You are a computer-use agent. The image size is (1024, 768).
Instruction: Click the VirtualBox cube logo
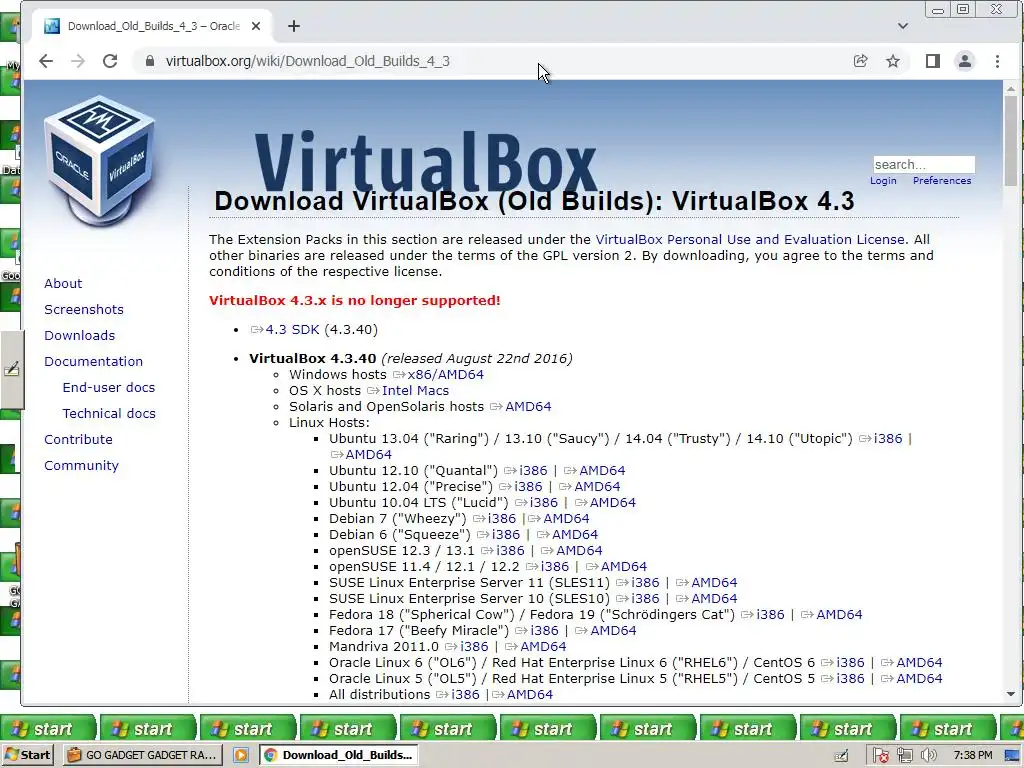click(100, 160)
